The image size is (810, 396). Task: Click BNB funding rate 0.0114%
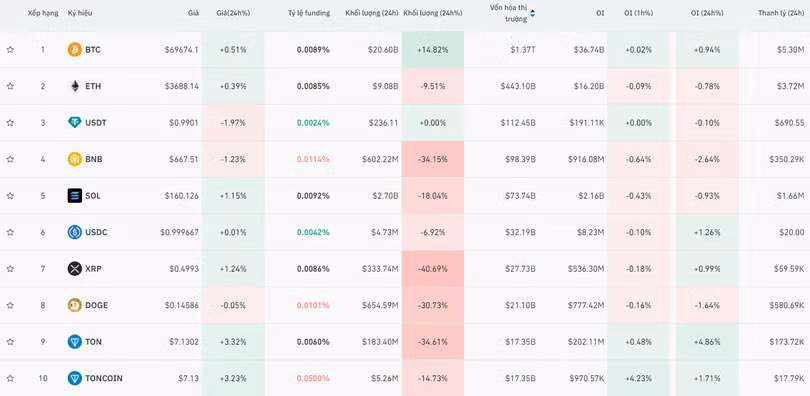click(313, 159)
